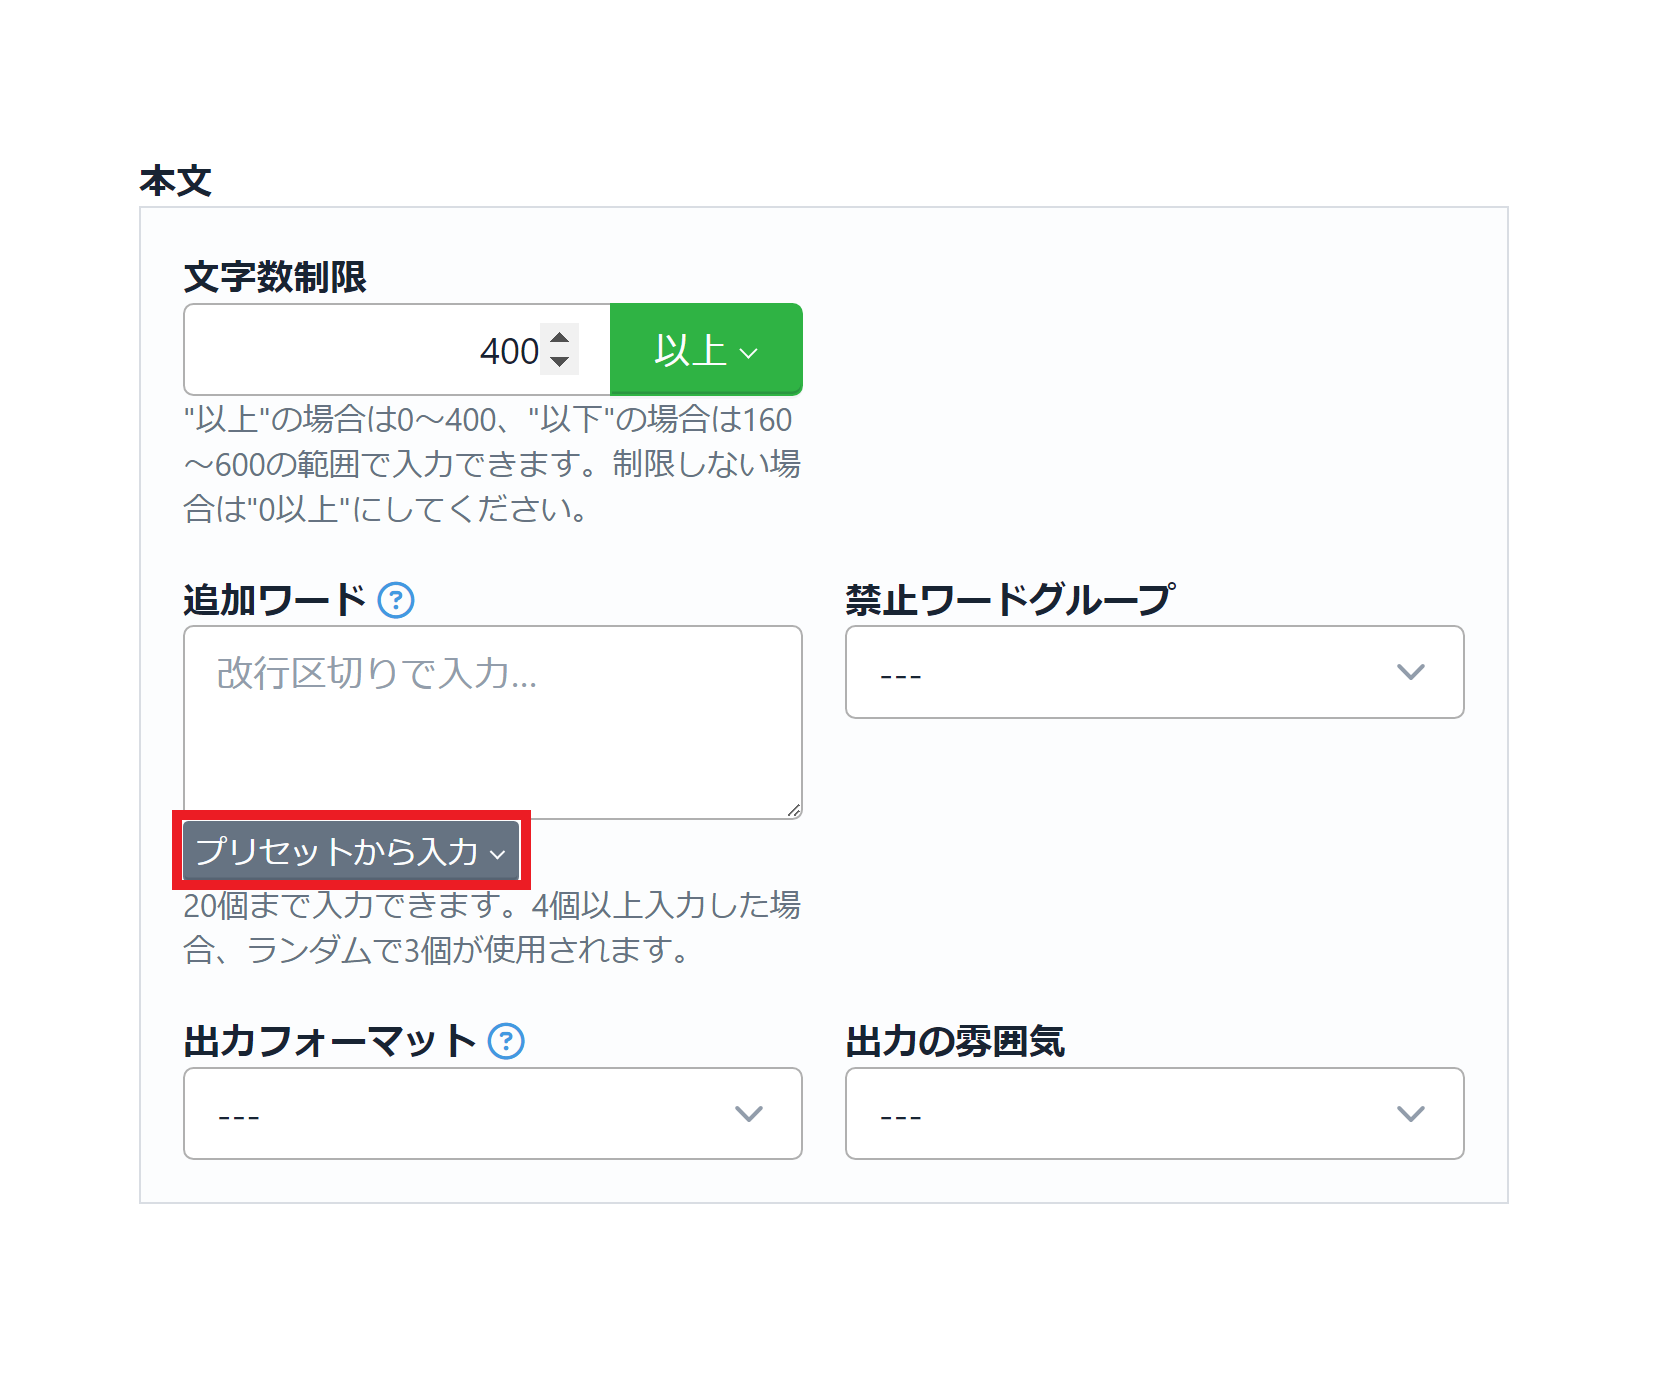Viewport: 1661px width, 1375px height.
Task: Click the character limit range help text
Action: click(x=492, y=464)
